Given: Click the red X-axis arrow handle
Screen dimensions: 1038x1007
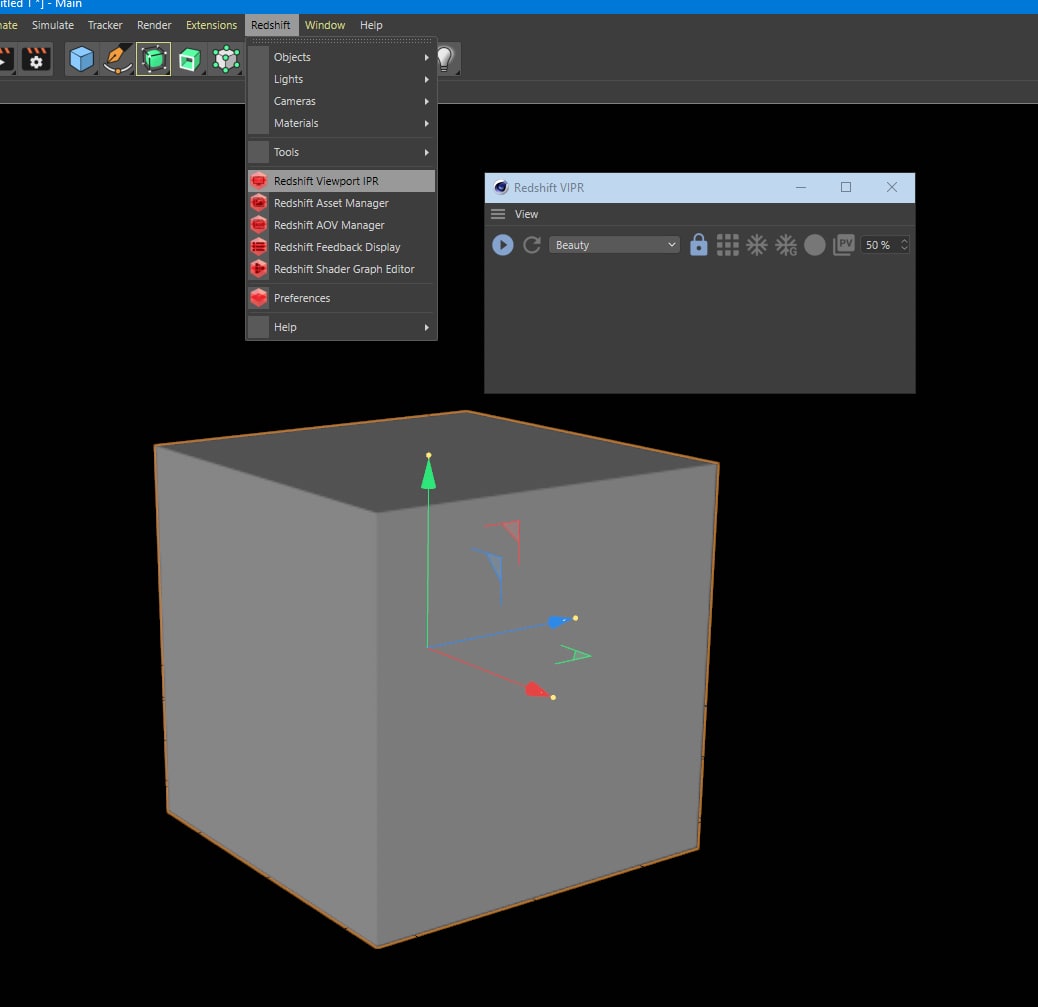Looking at the screenshot, I should [540, 691].
